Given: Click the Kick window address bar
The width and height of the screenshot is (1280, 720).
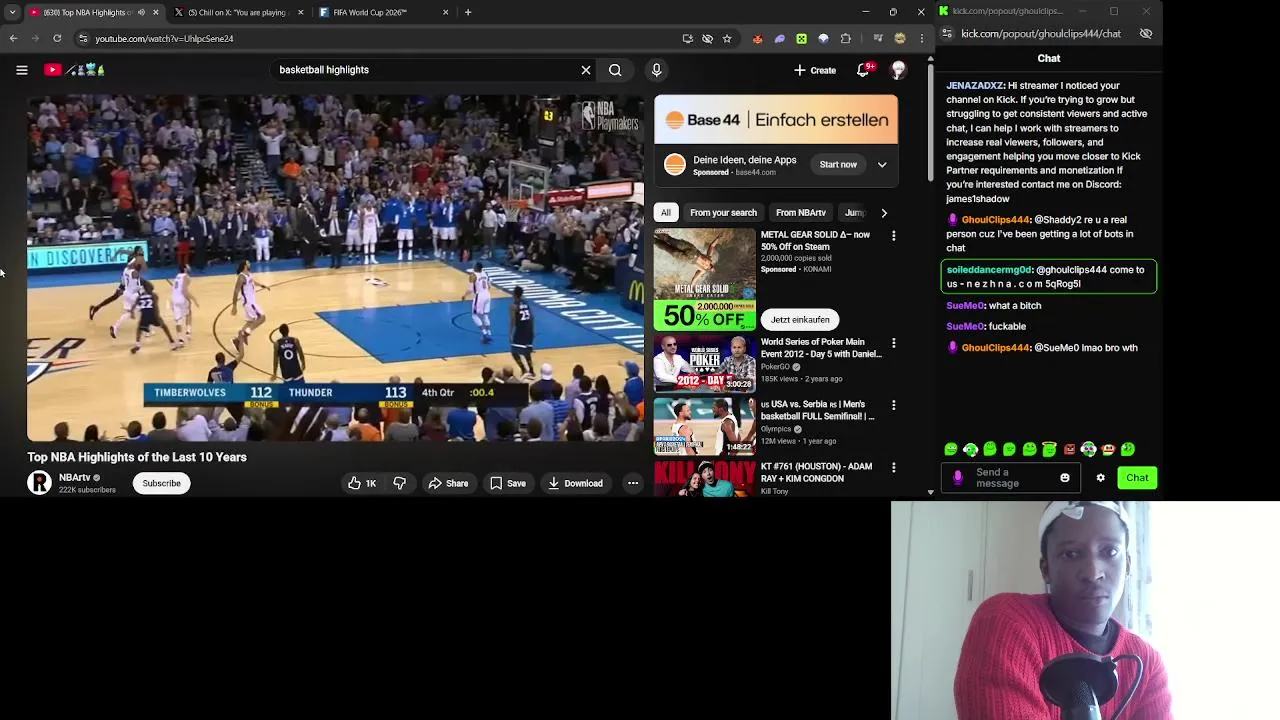Looking at the screenshot, I should [1040, 33].
